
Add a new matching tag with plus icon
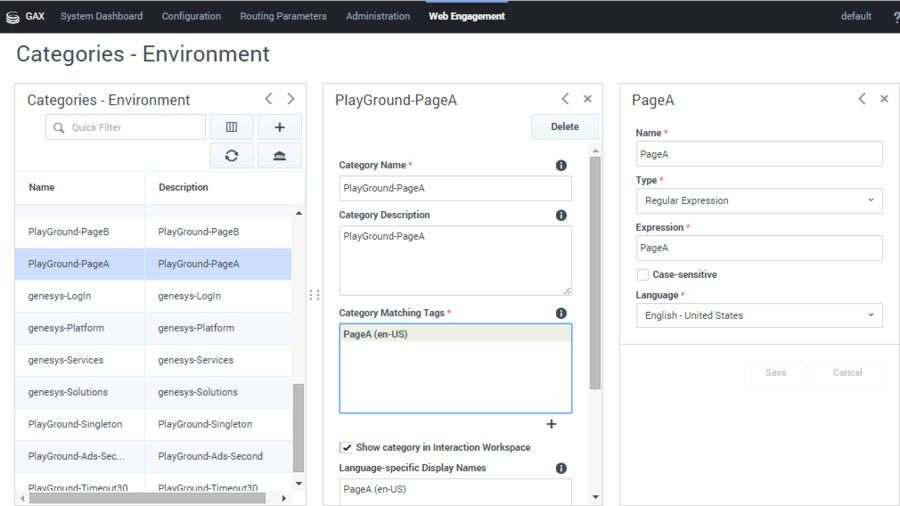point(551,424)
